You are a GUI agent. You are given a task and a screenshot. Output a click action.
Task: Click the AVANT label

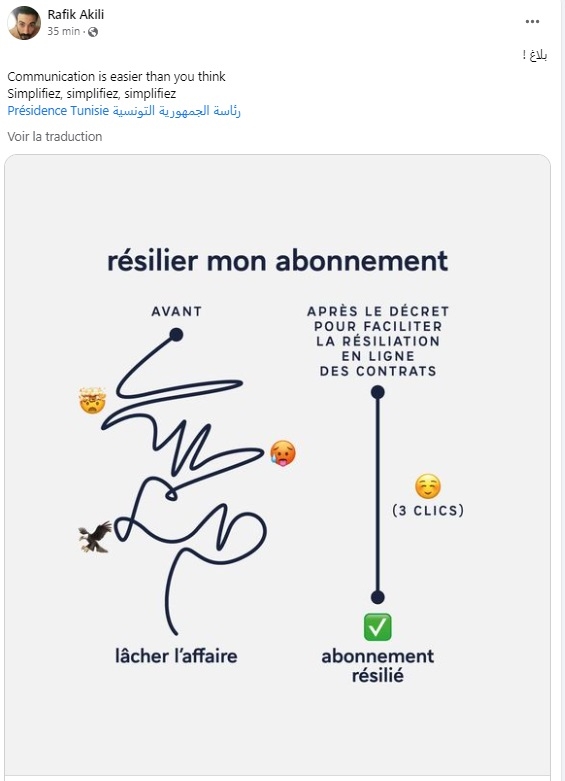[177, 311]
